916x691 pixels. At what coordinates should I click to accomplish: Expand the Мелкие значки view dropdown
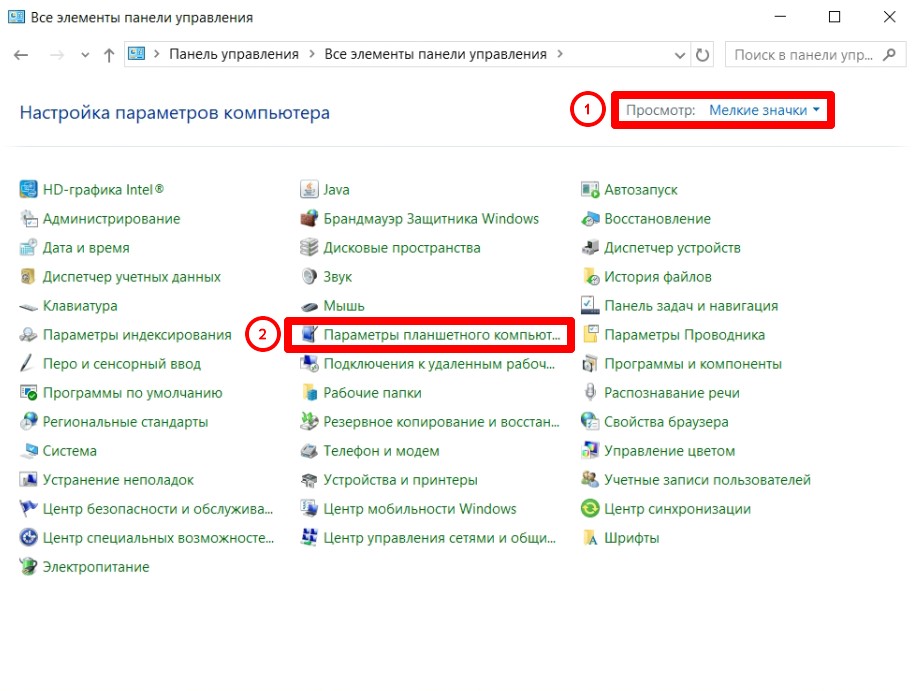pos(764,110)
